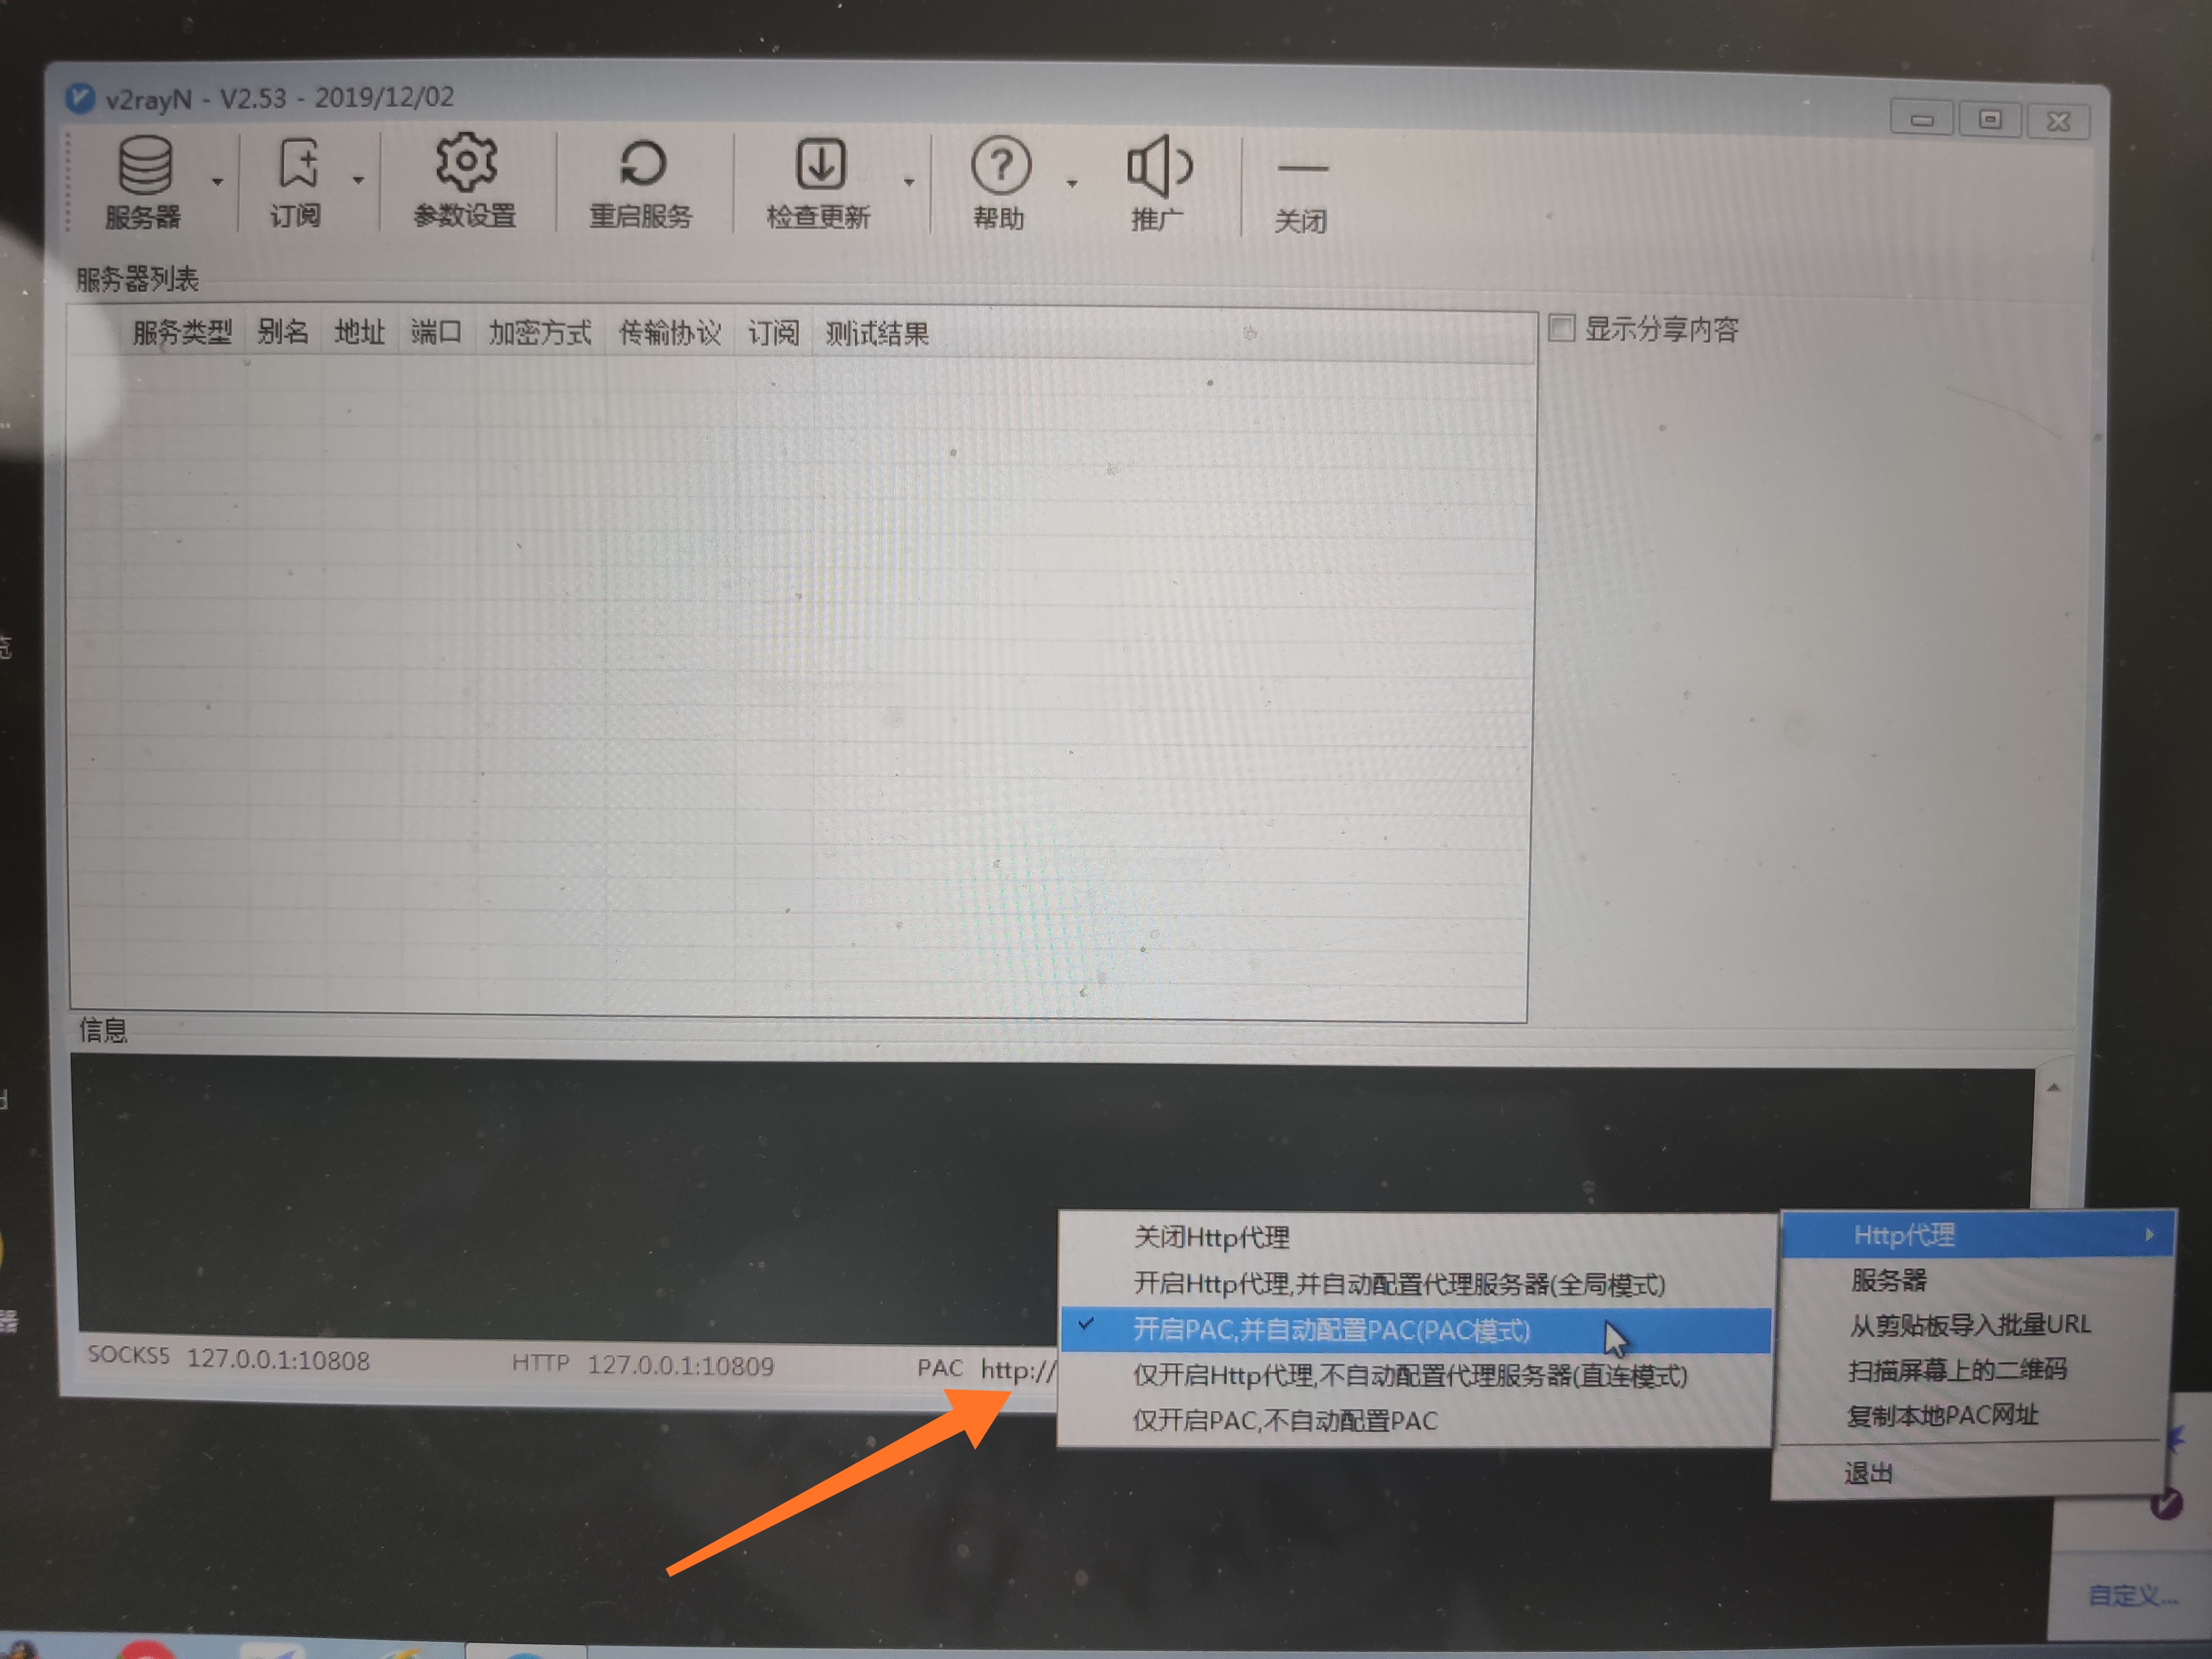Expand the 帮助 dropdown arrow
The height and width of the screenshot is (1659, 2212).
pos(1072,184)
